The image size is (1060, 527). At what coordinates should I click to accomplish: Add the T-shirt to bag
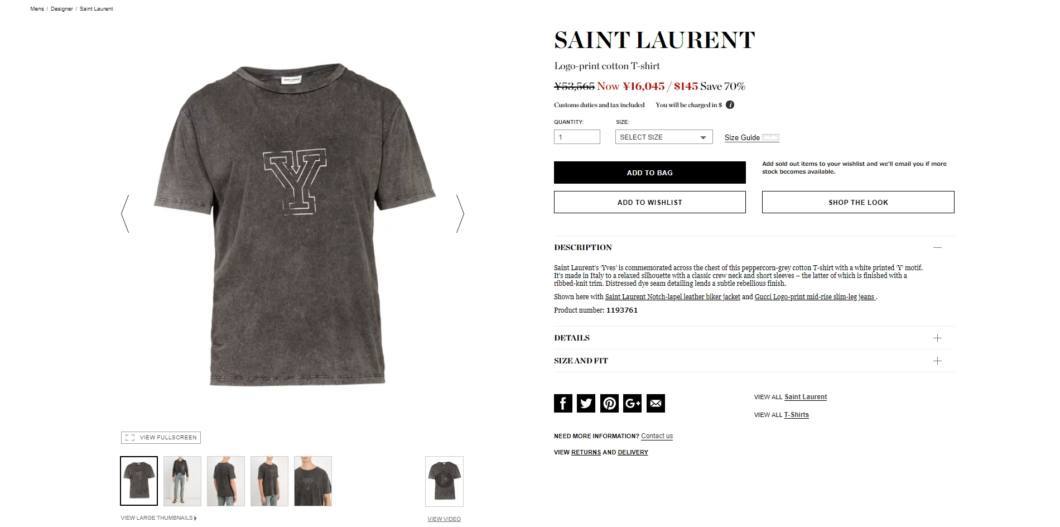pos(650,172)
